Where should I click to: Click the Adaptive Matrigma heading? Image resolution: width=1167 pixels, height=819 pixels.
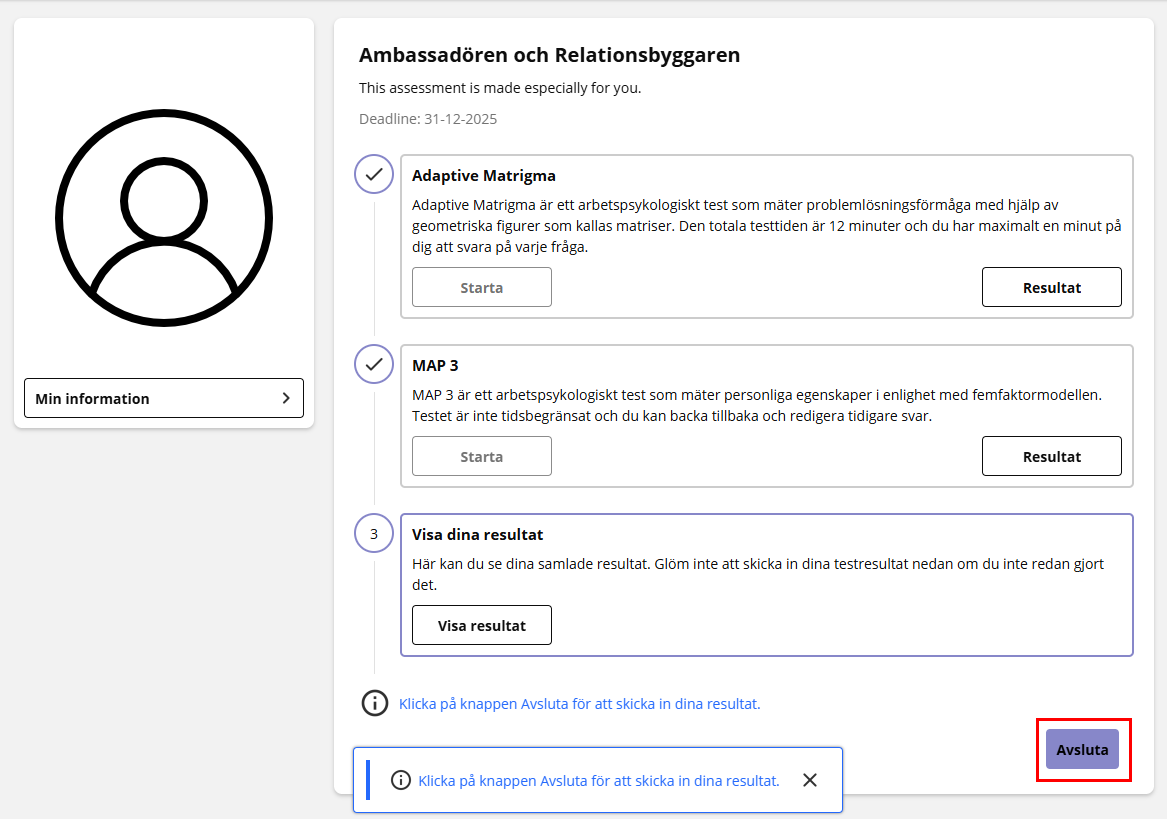pyautogui.click(x=483, y=175)
